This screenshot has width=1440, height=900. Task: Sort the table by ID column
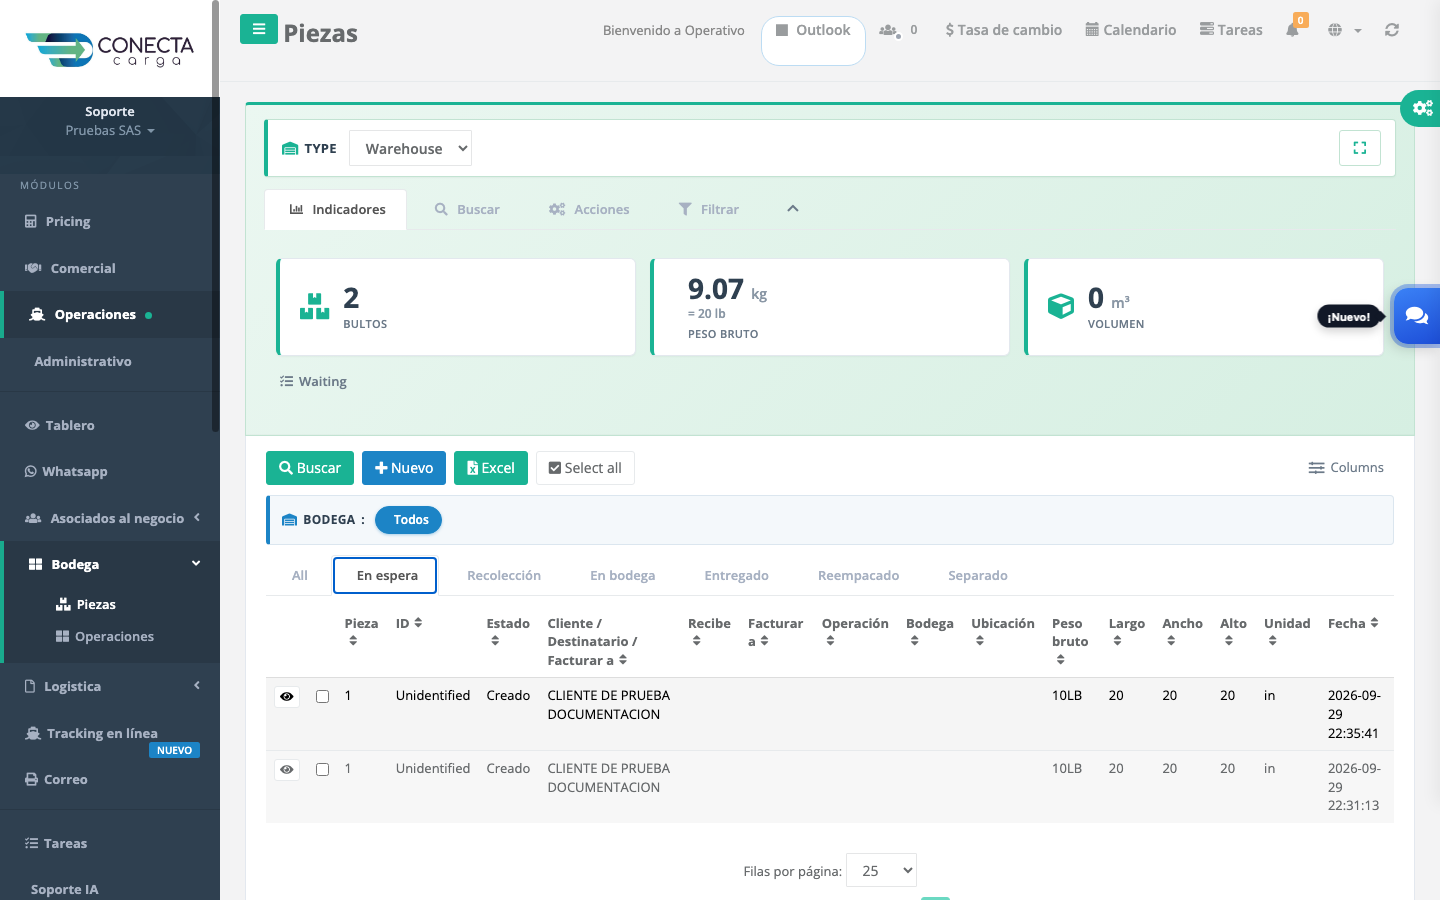point(409,623)
